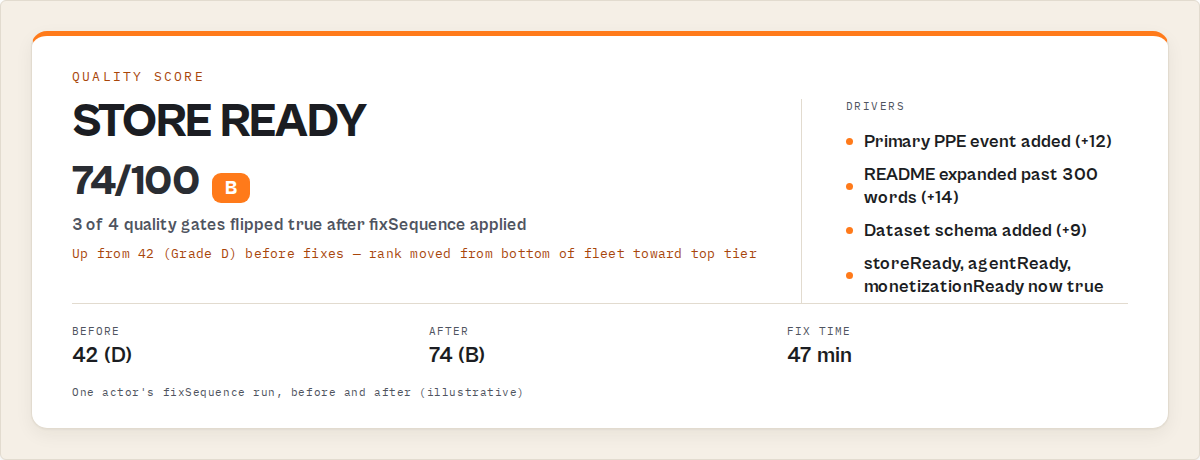Click the bullet beside Dataset schema added
1200x460 pixels.
pyautogui.click(x=850, y=230)
